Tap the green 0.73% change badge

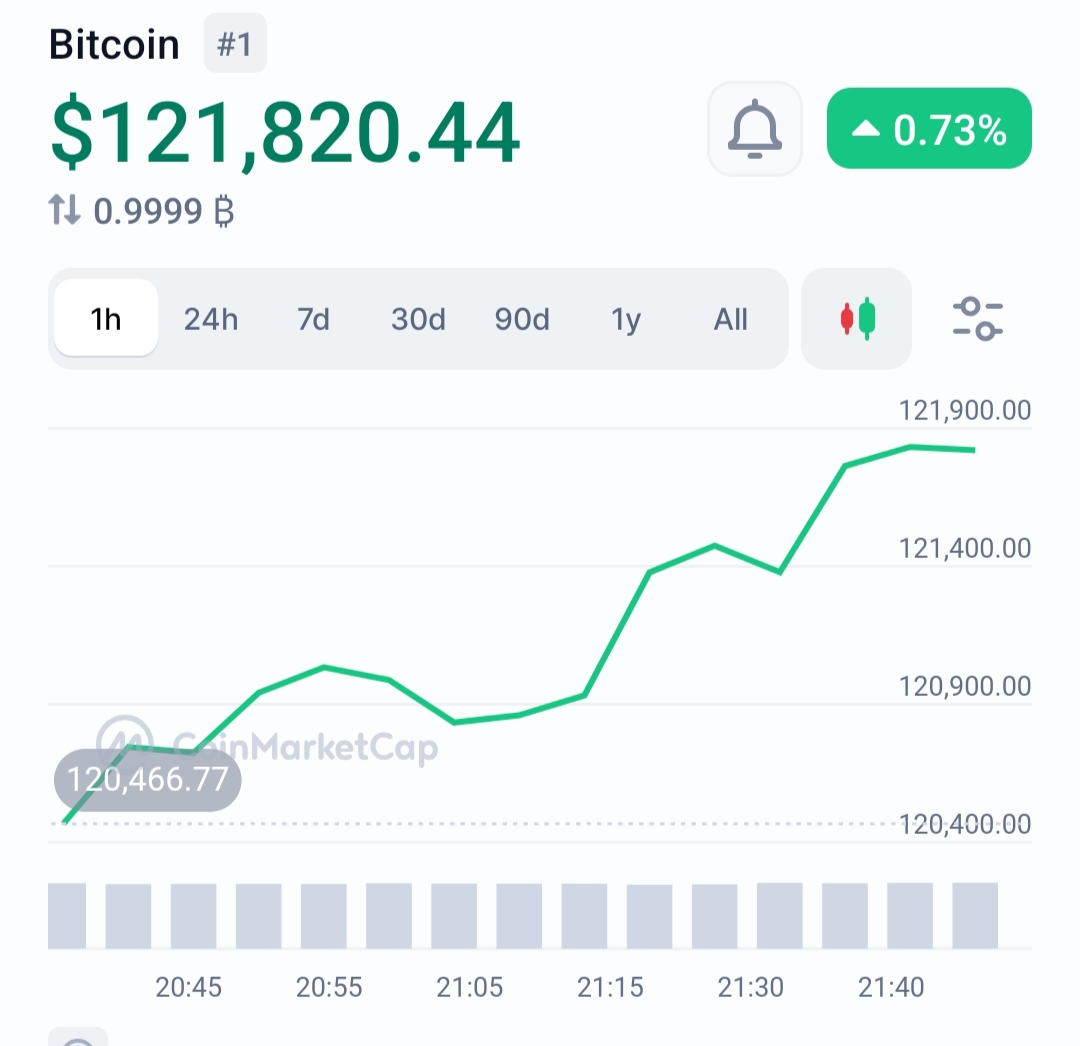929,129
